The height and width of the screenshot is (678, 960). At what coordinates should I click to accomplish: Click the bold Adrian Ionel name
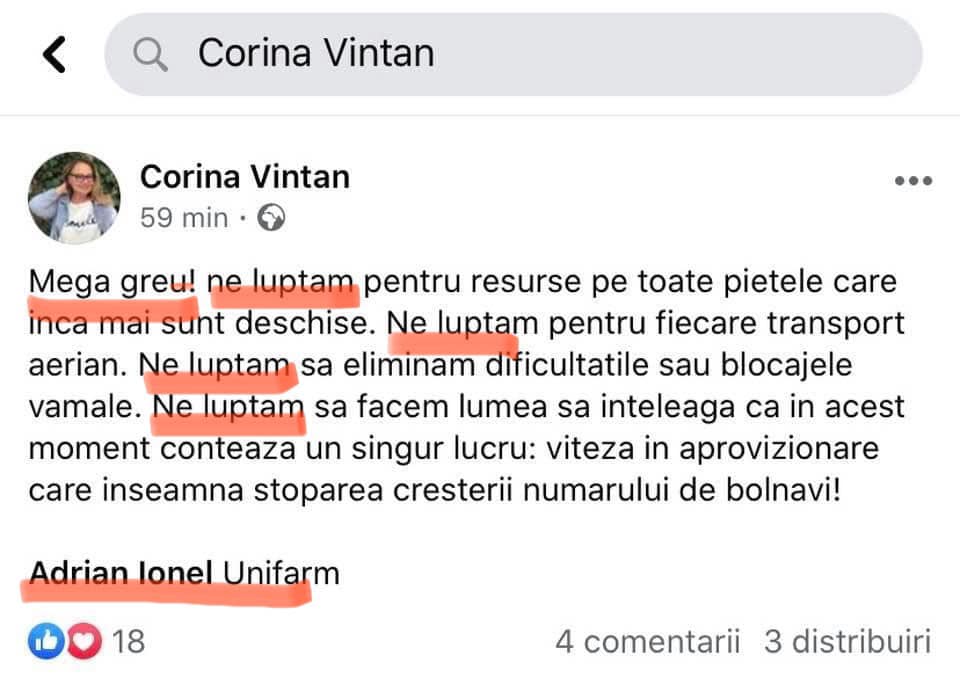pos(121,573)
